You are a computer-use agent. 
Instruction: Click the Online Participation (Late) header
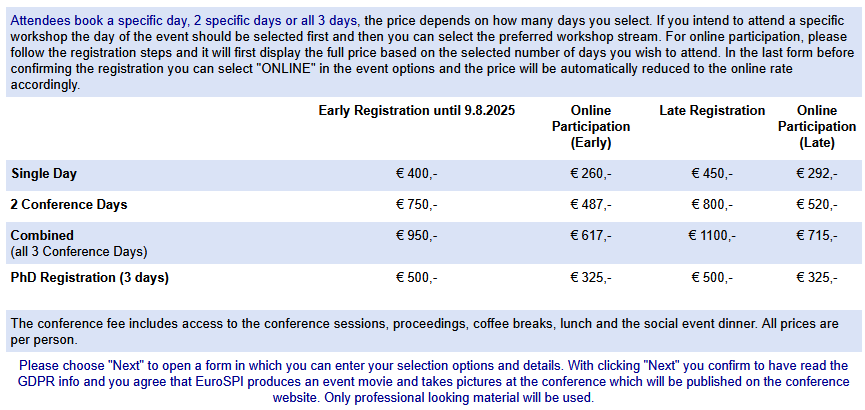coord(816,126)
